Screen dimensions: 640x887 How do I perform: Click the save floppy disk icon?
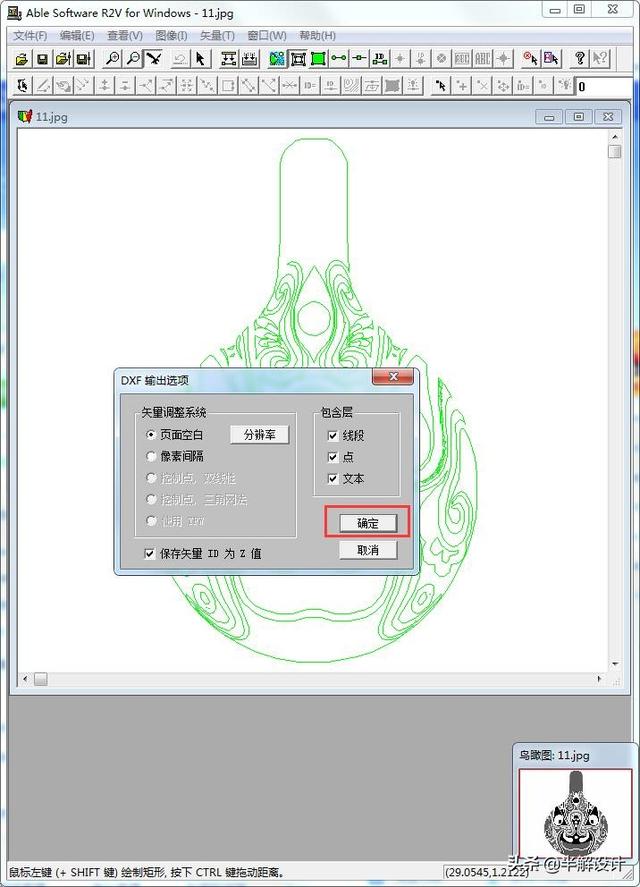tap(42, 60)
